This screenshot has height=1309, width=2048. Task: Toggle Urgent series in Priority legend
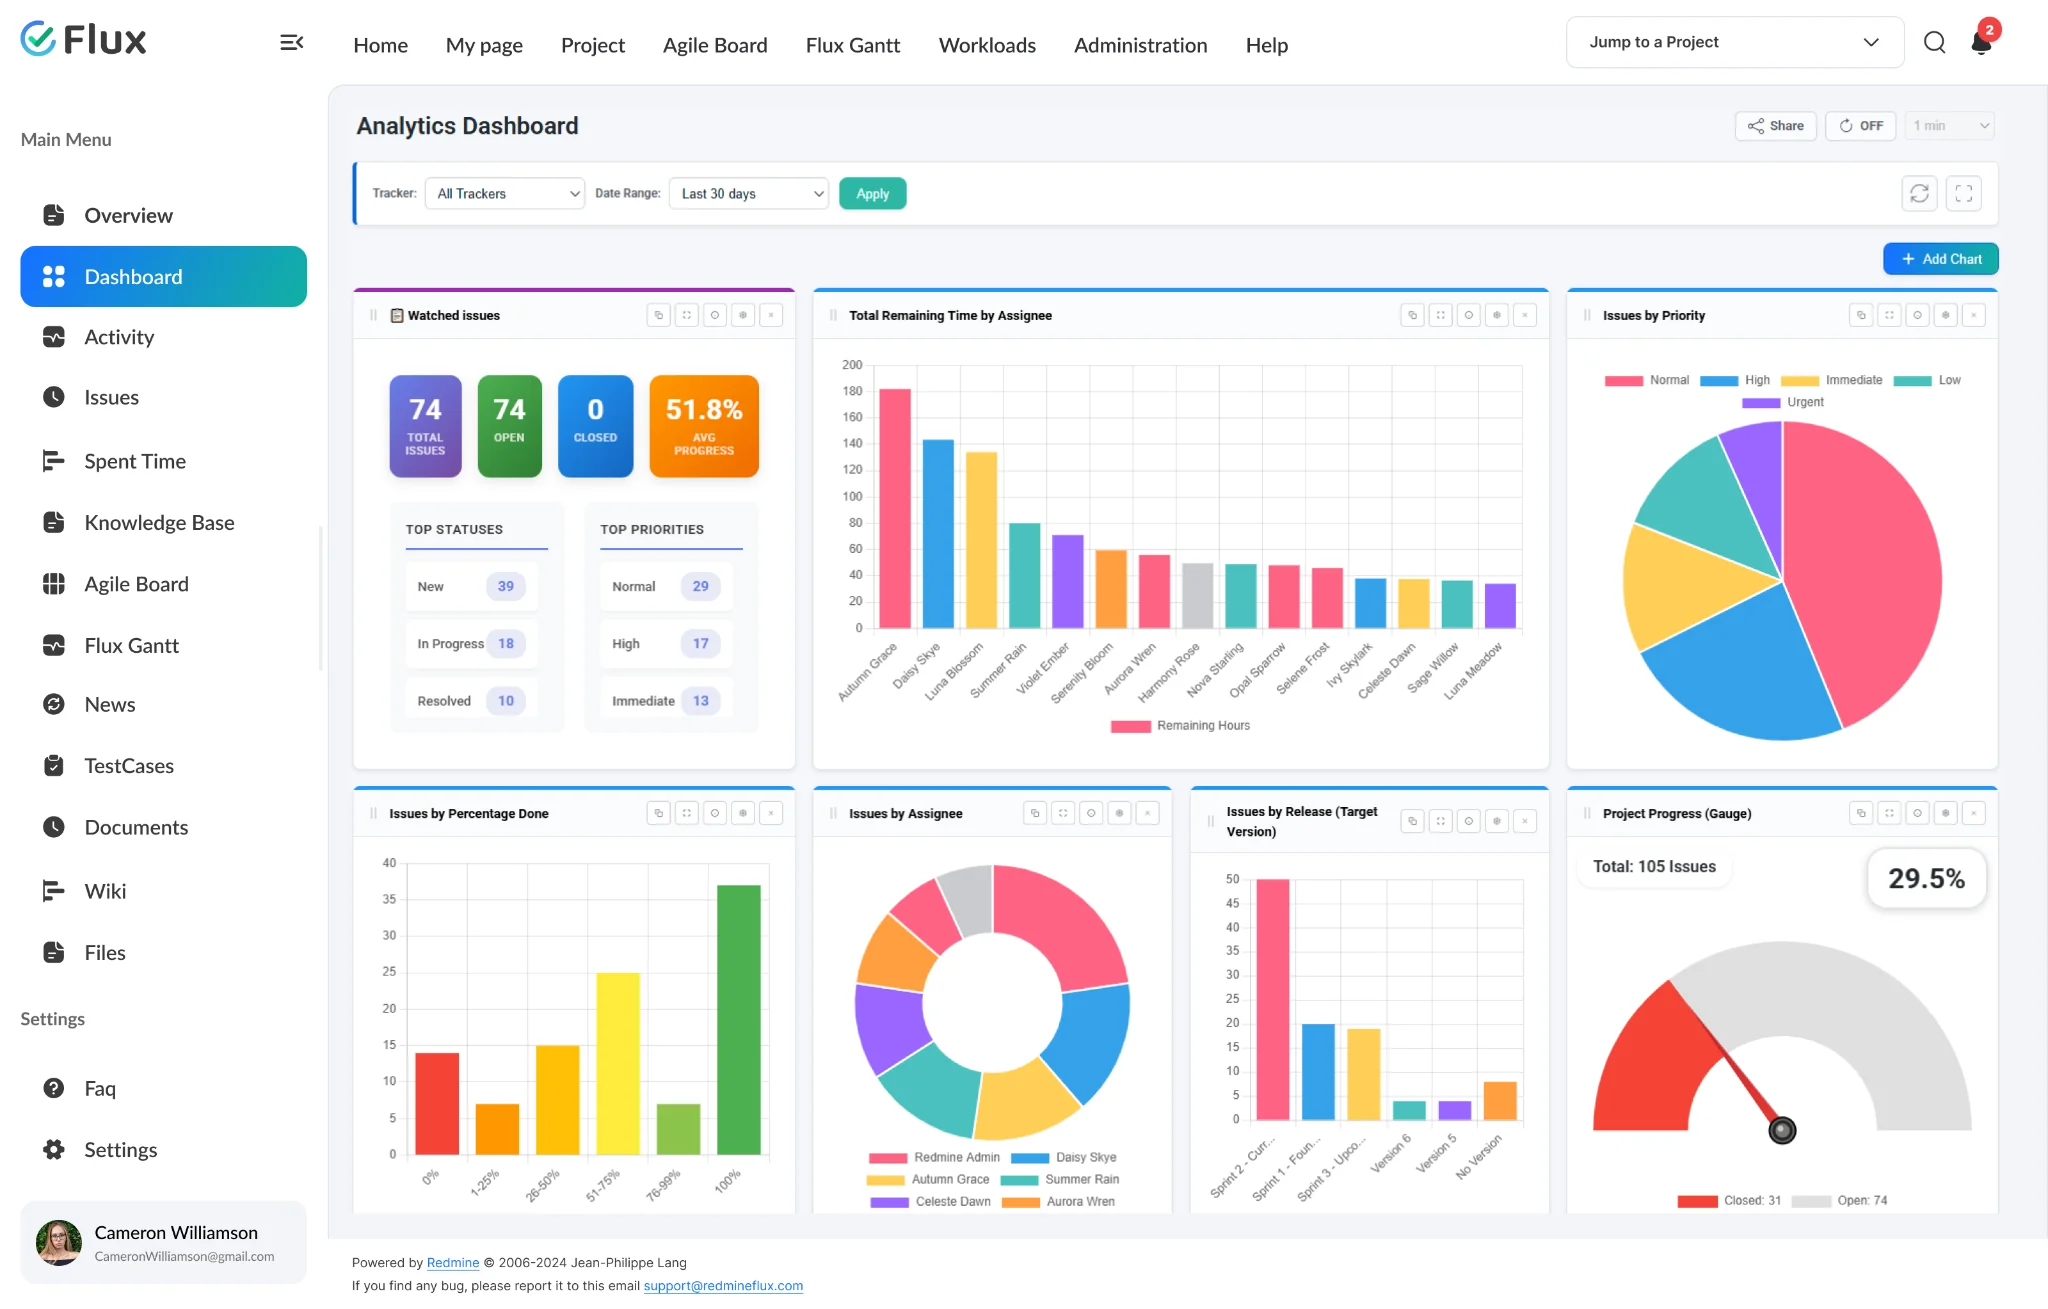(1782, 402)
